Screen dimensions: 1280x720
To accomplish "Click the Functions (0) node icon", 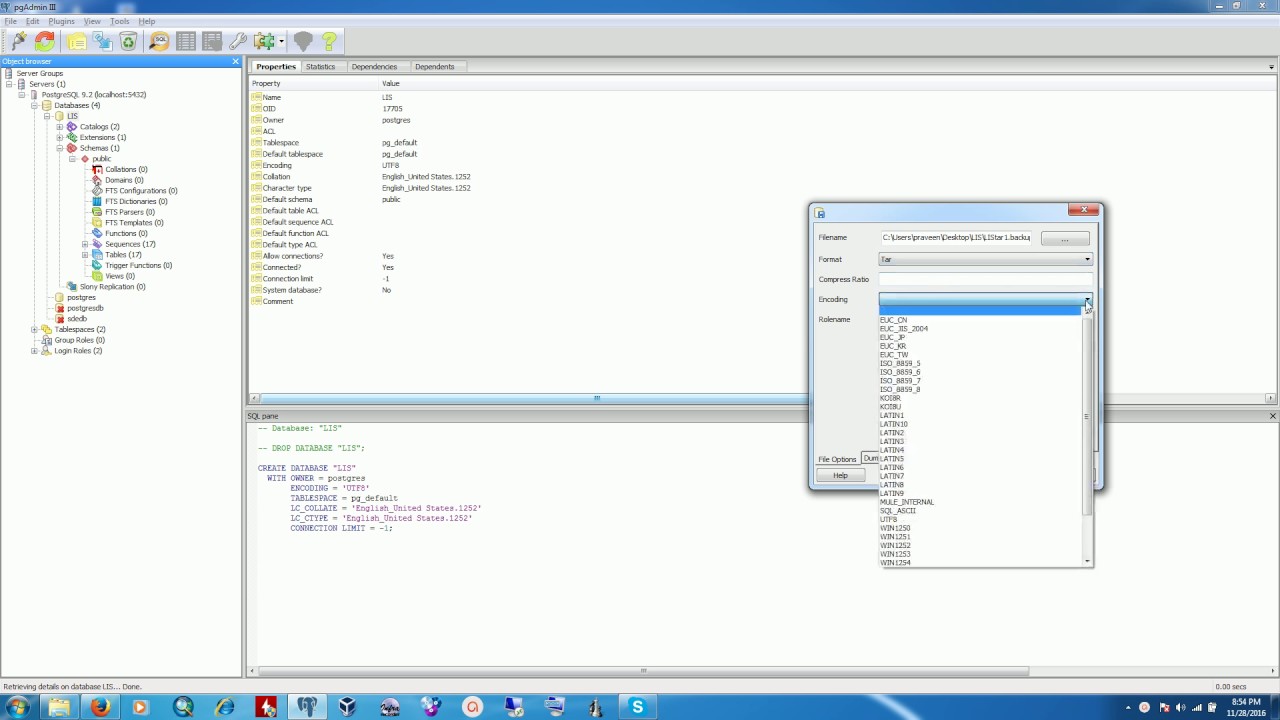I will 97,233.
